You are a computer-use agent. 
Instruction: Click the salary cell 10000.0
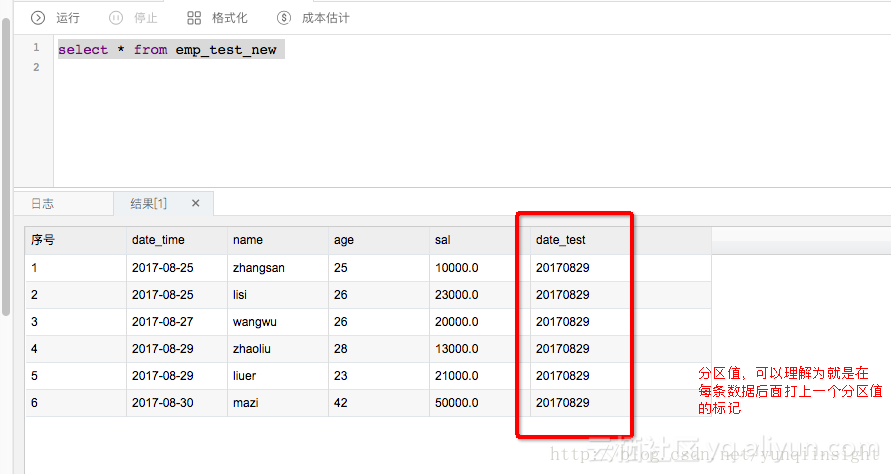click(480, 268)
